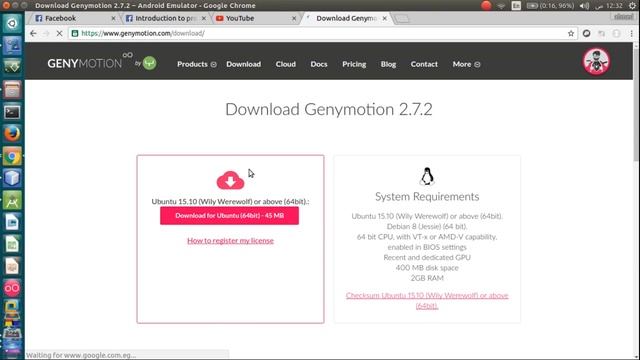The height and width of the screenshot is (360, 640).
Task: Switch to Google Chrome in the dock
Action: pos(12,156)
